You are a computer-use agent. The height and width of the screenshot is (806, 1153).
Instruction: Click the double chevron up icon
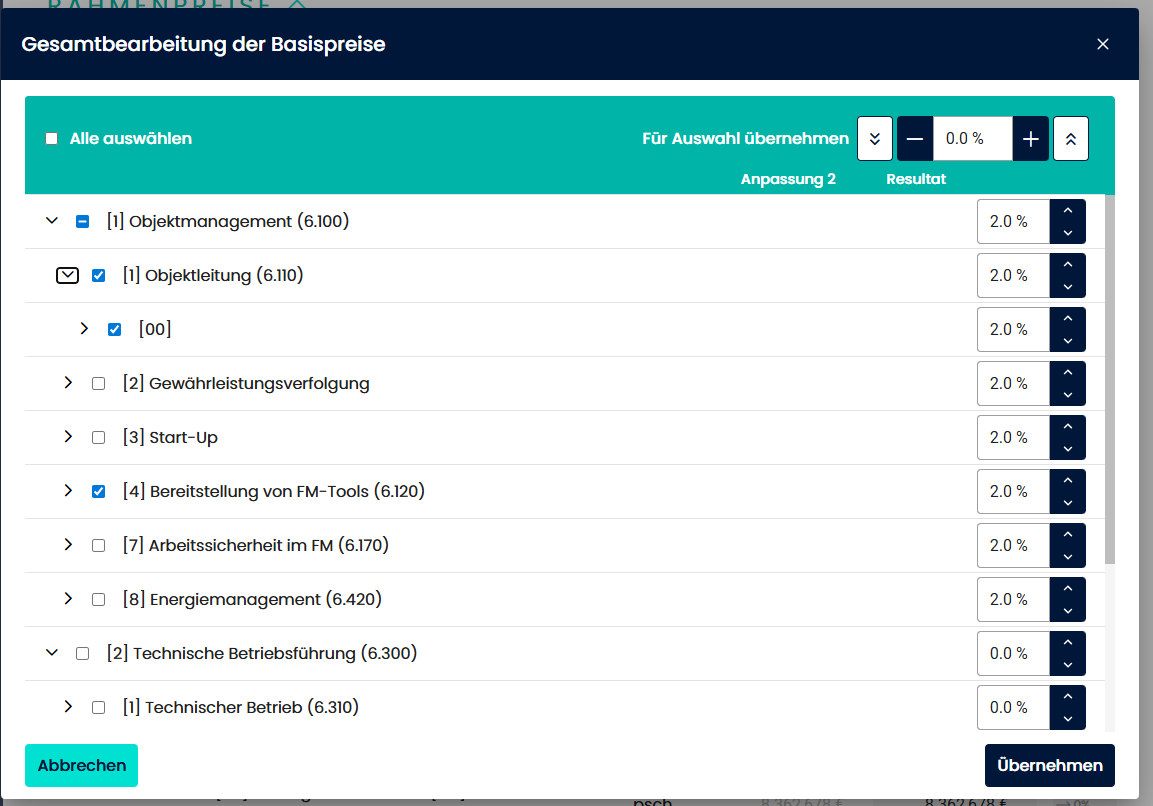pos(1070,139)
